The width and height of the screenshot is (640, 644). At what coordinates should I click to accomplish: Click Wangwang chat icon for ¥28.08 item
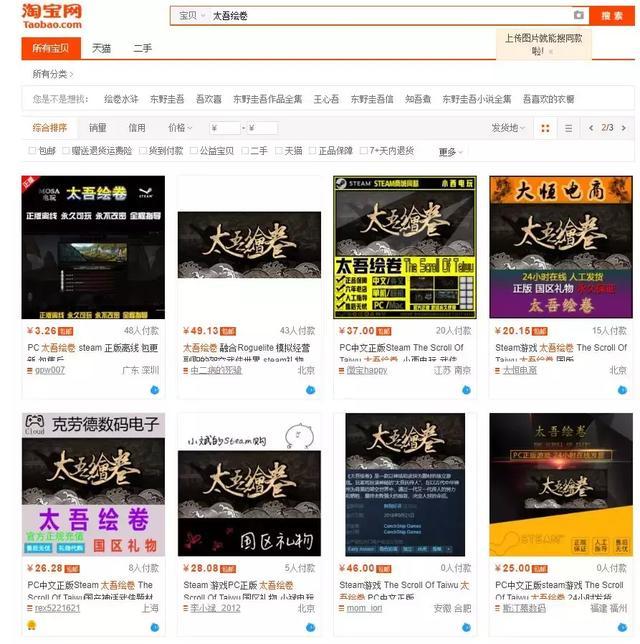(x=311, y=627)
